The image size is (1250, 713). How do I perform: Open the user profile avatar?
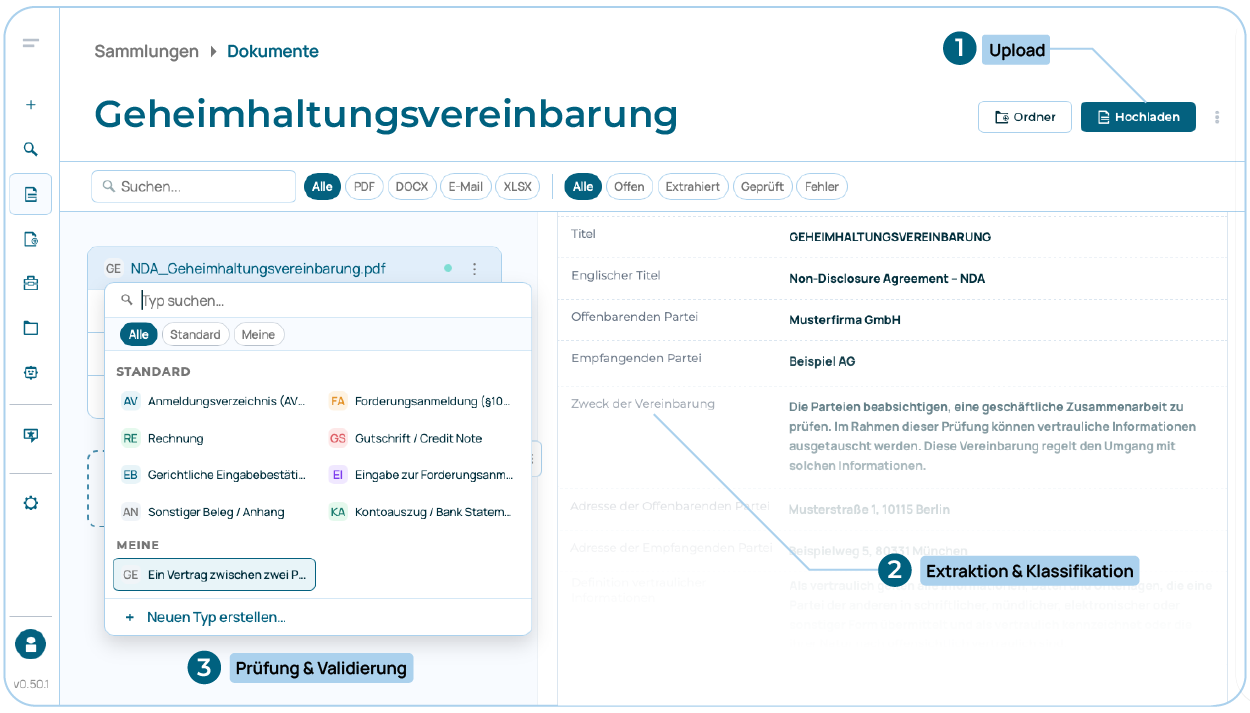[31, 644]
